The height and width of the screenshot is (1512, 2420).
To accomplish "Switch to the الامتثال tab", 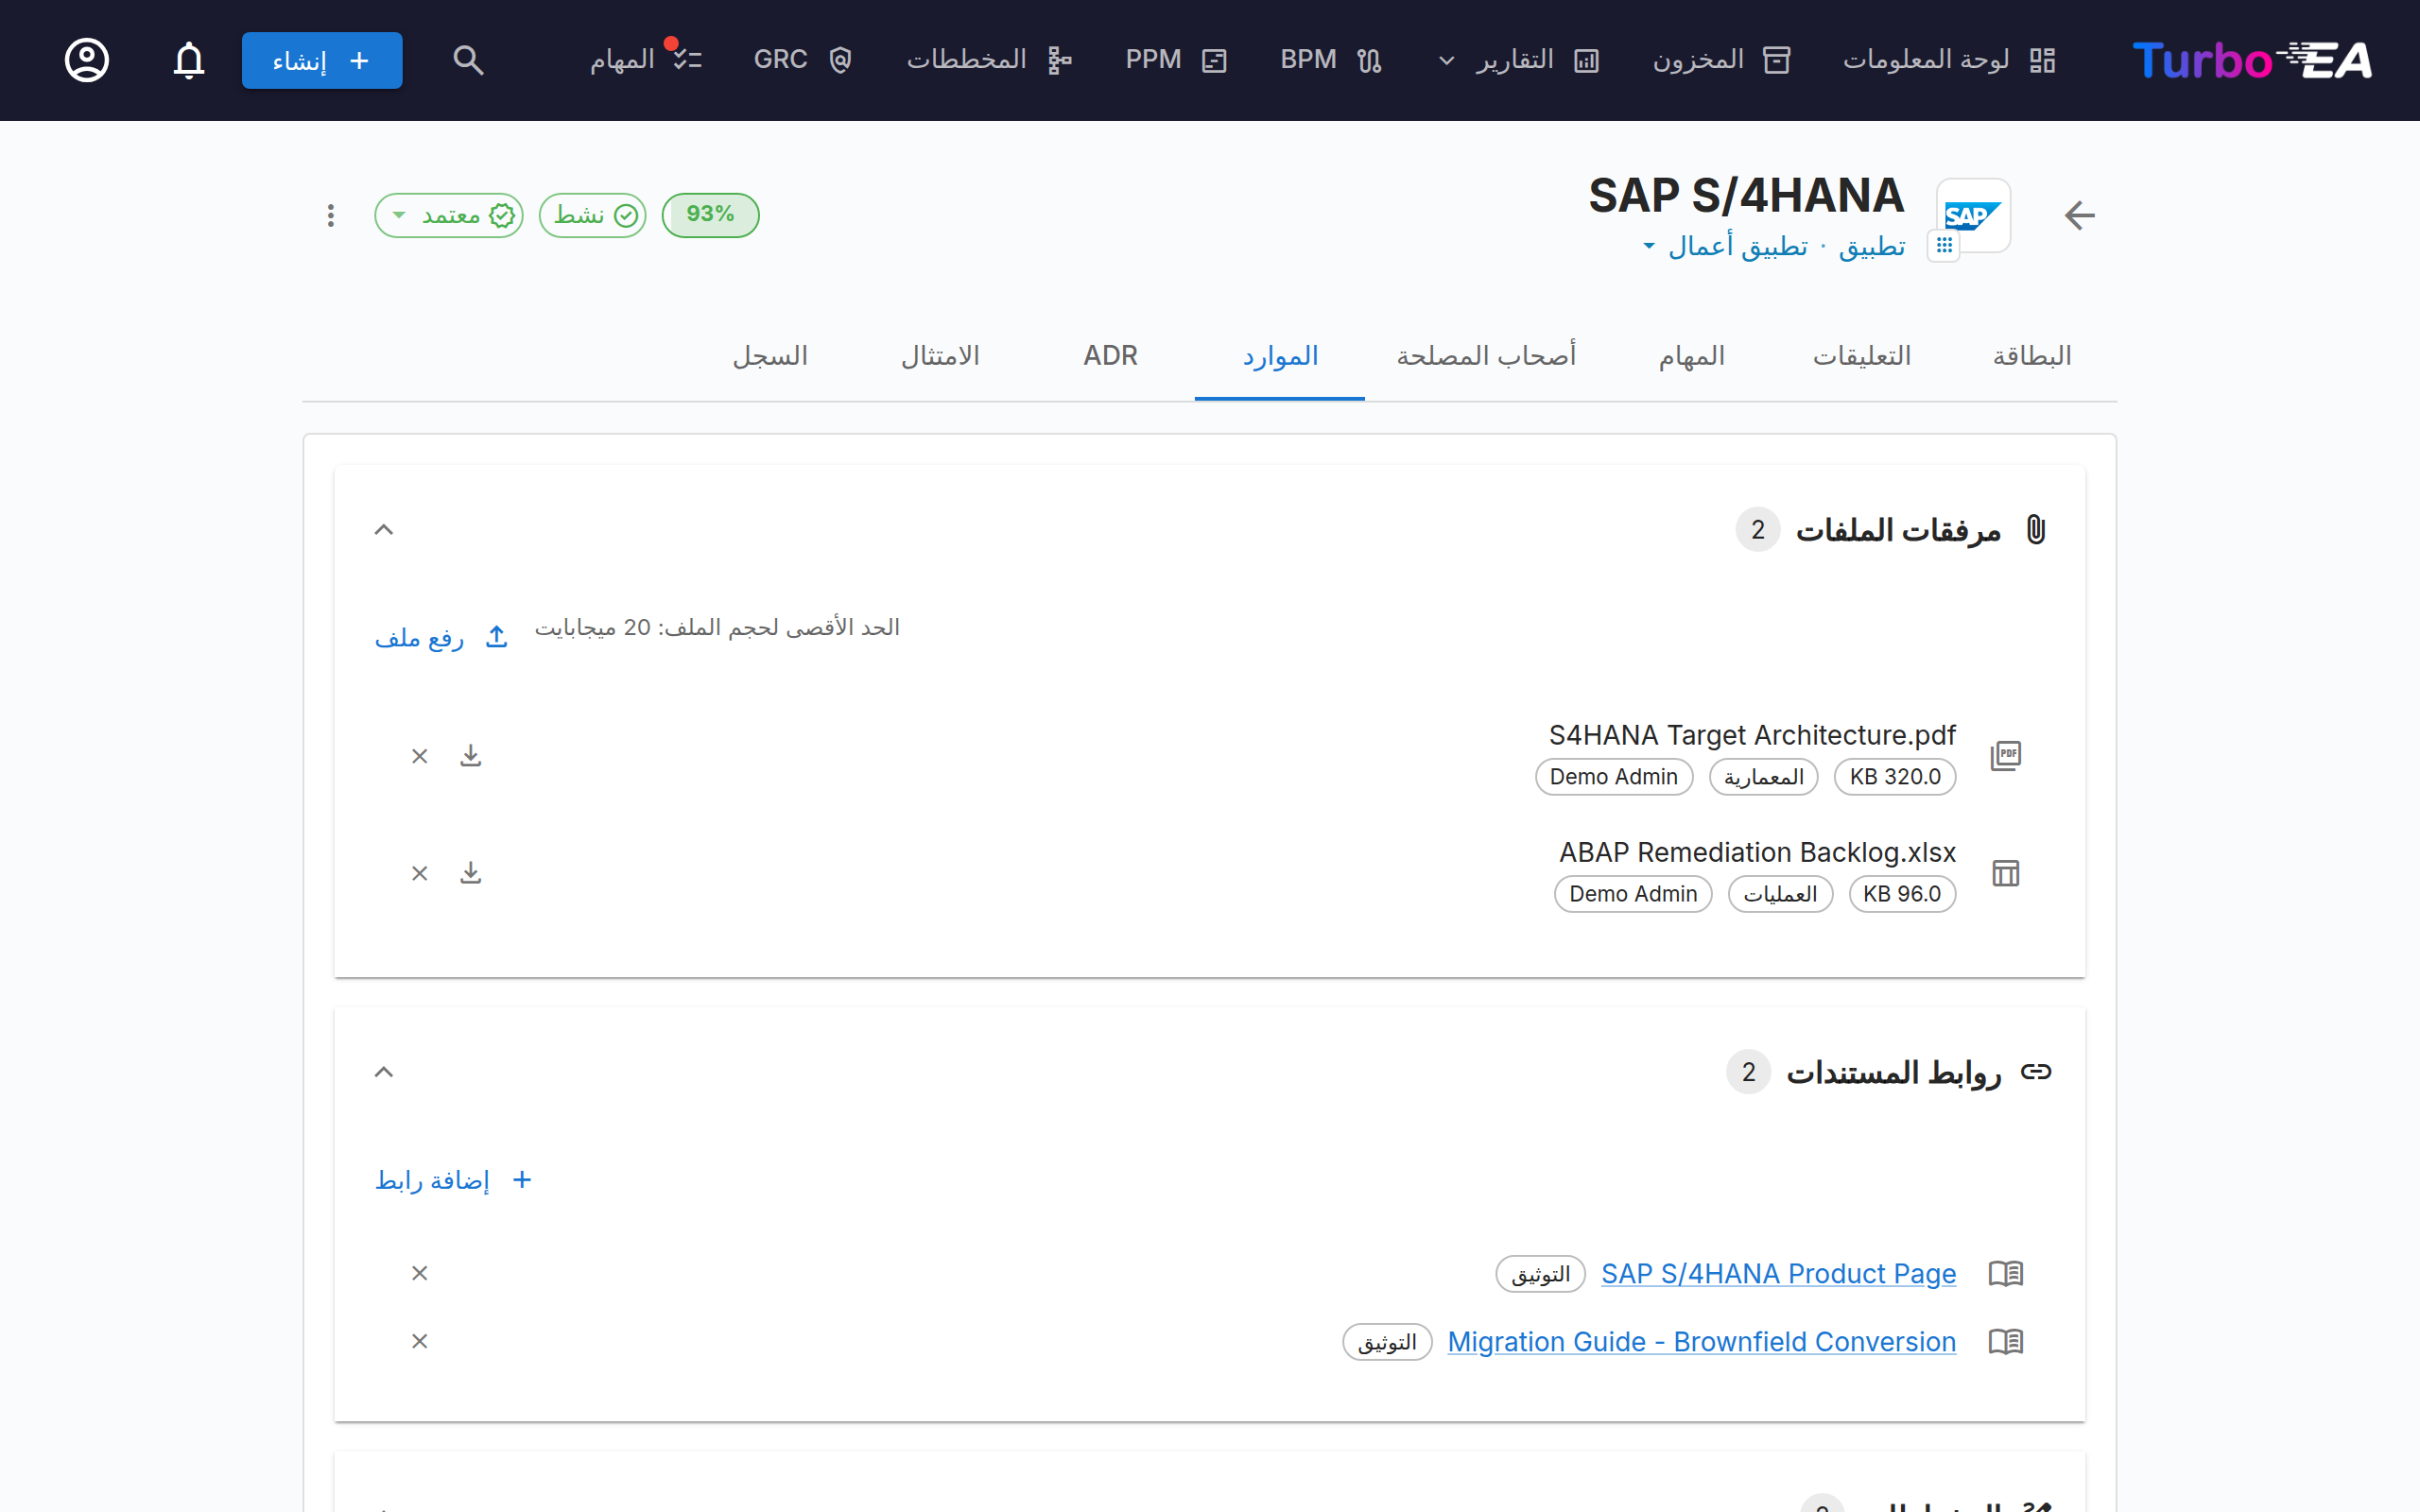I will coord(940,356).
